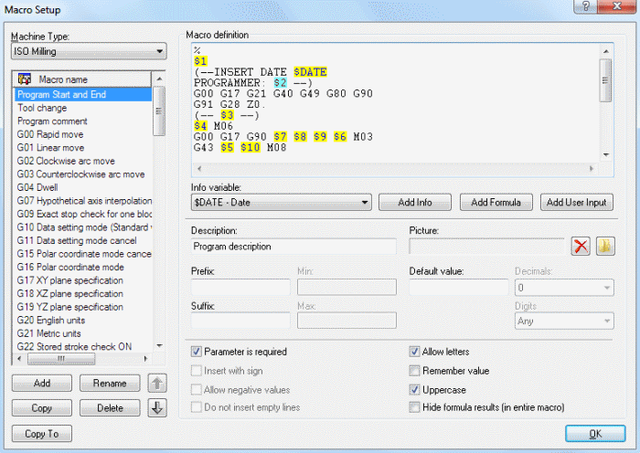Click the $DATE variable in macro definition
The height and width of the screenshot is (453, 640).
310,72
